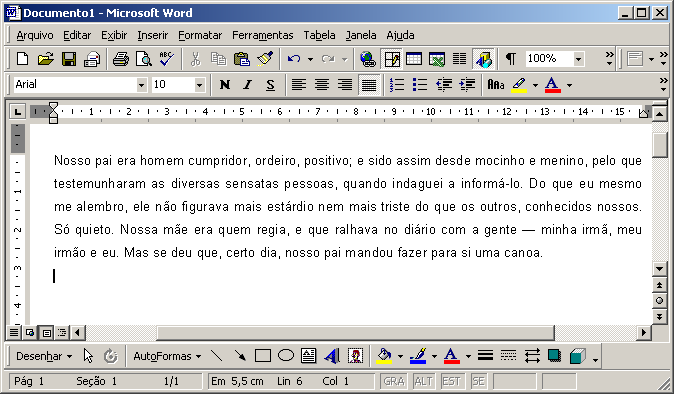Open the font size dropdown

199,85
